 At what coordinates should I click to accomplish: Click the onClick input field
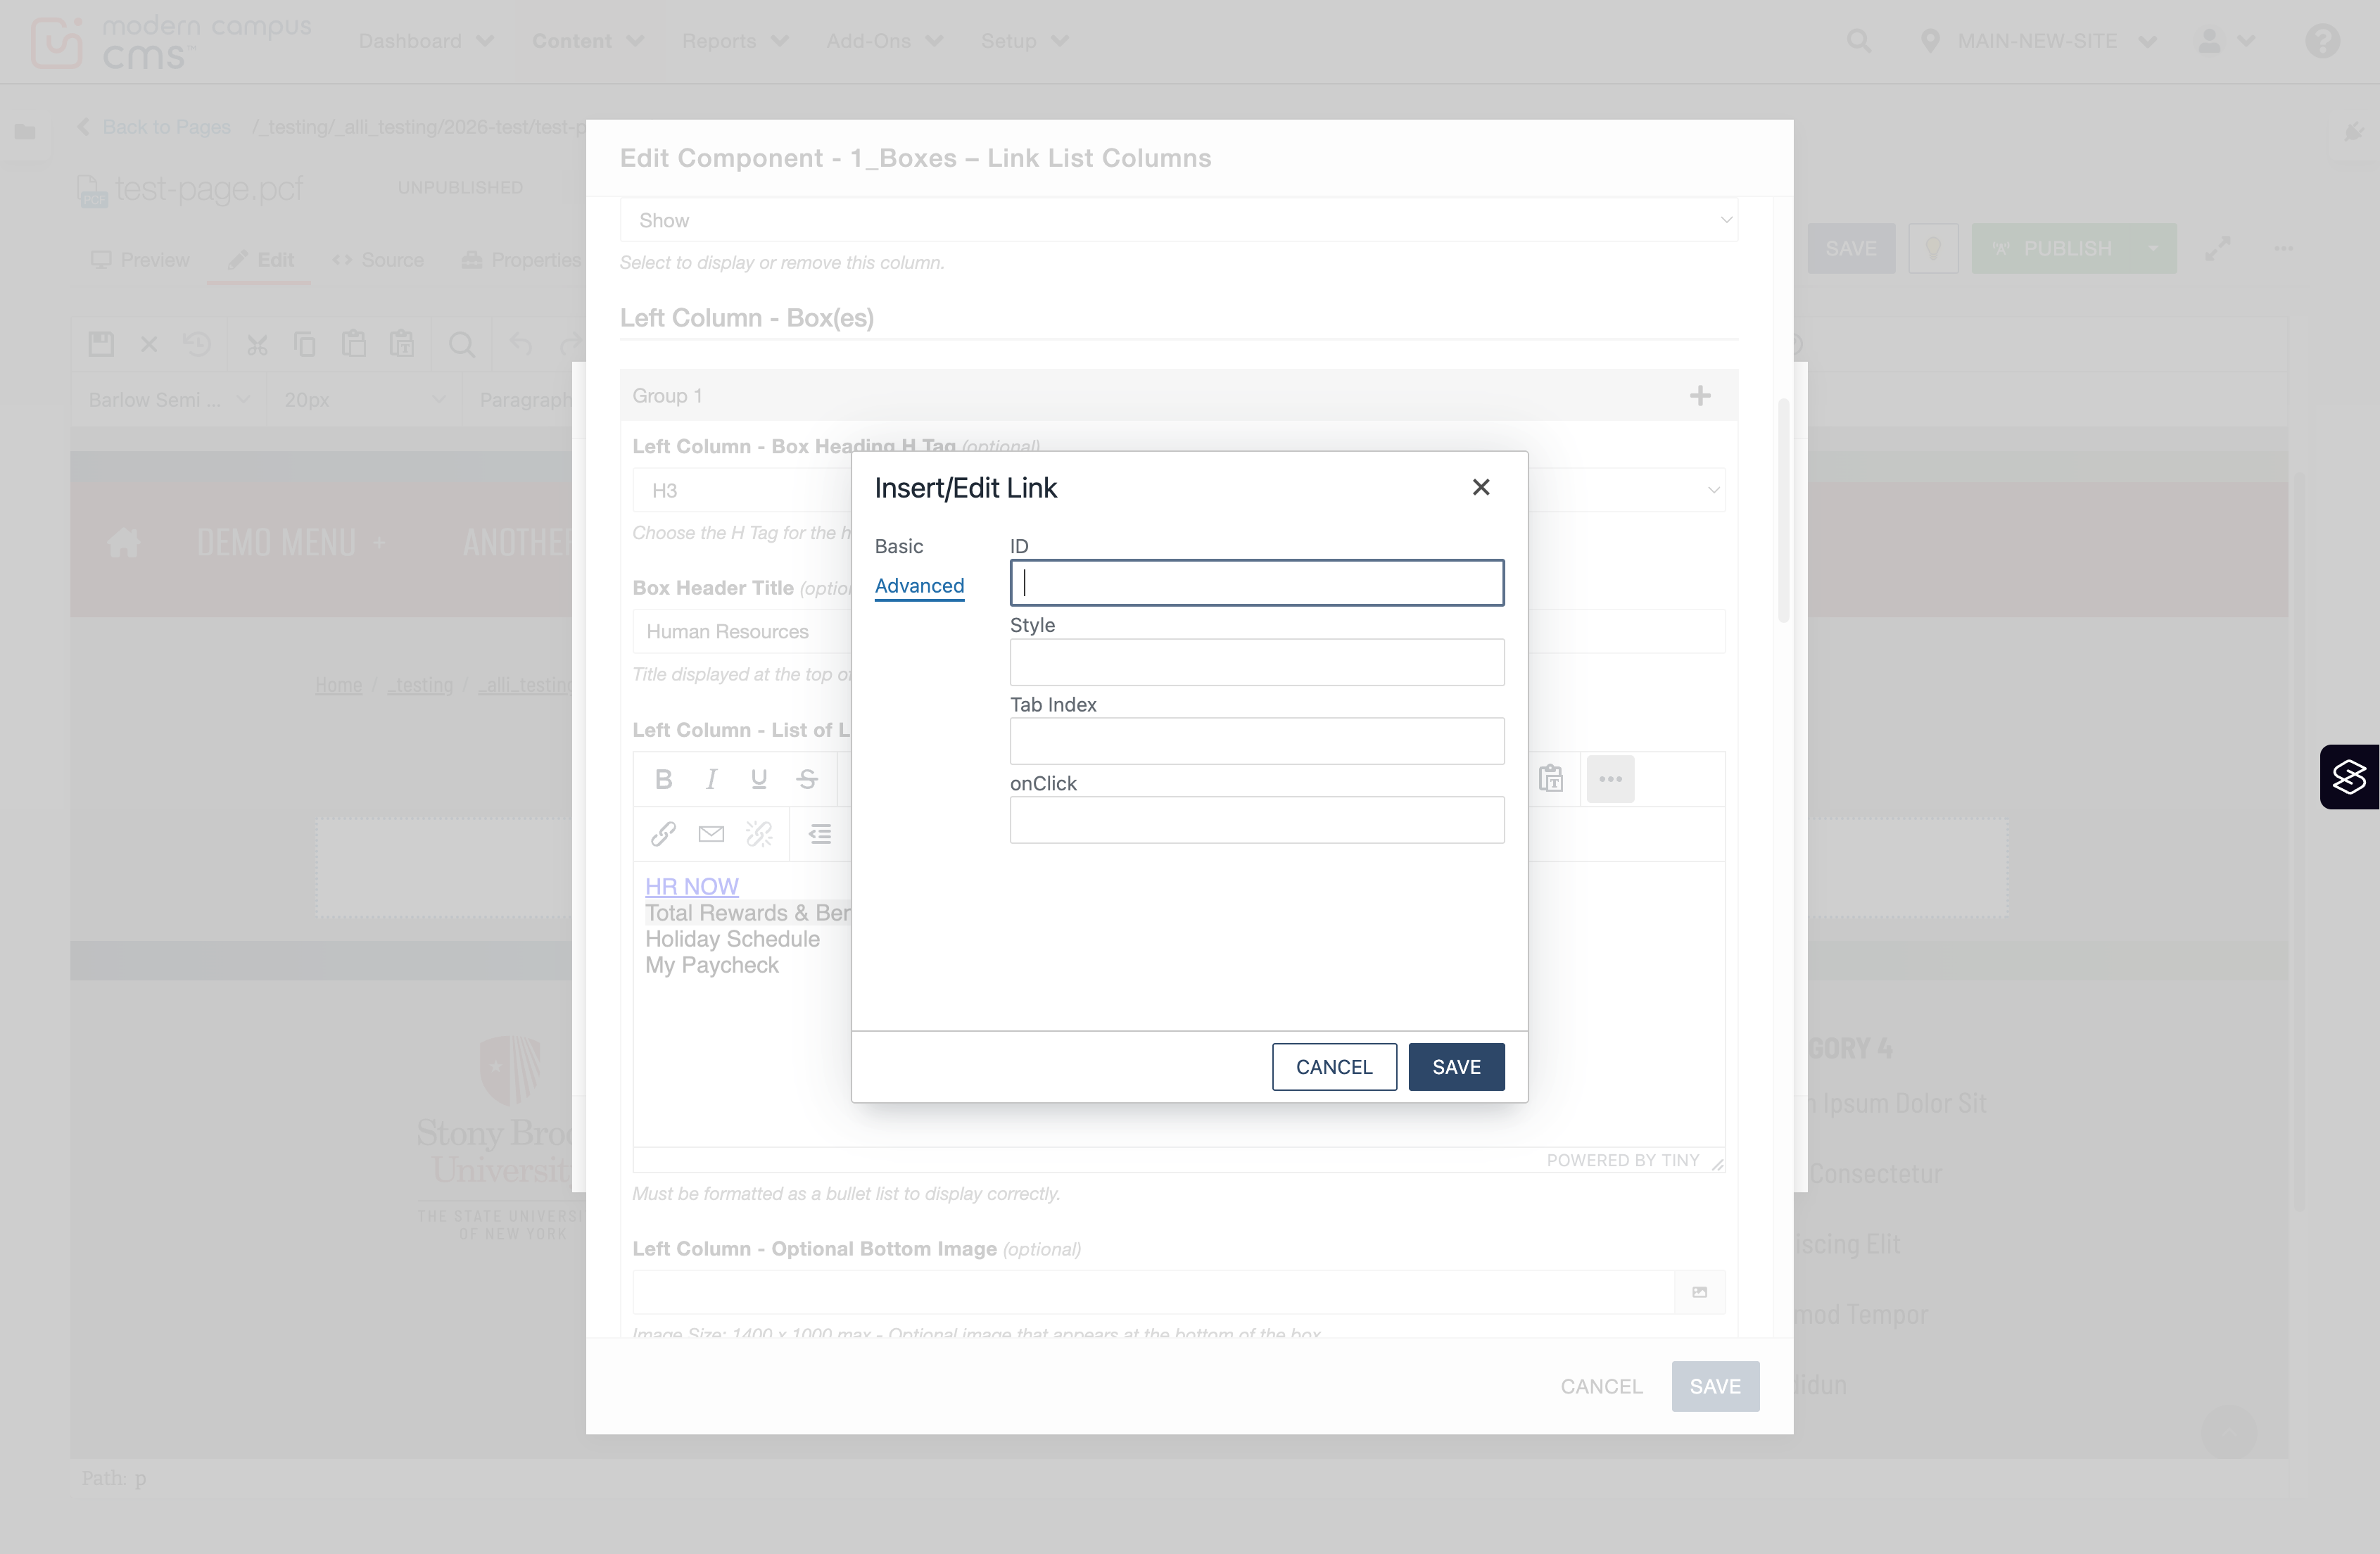click(1257, 820)
